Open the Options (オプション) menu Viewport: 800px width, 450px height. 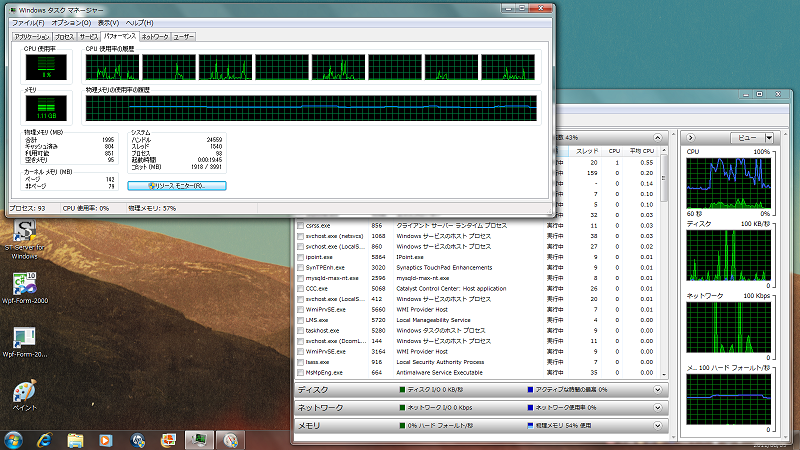tap(71, 23)
